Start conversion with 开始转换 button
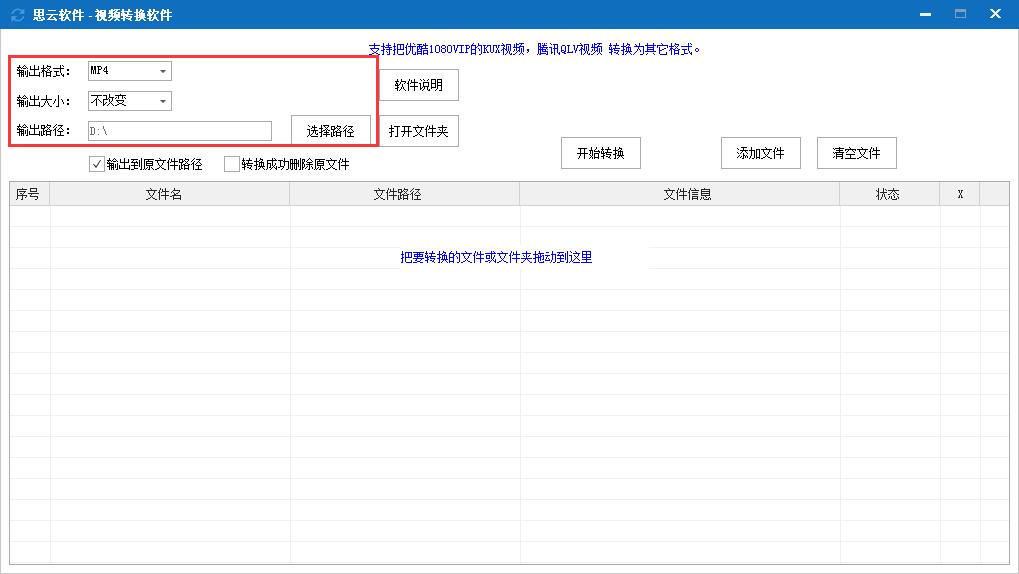 pyautogui.click(x=600, y=153)
